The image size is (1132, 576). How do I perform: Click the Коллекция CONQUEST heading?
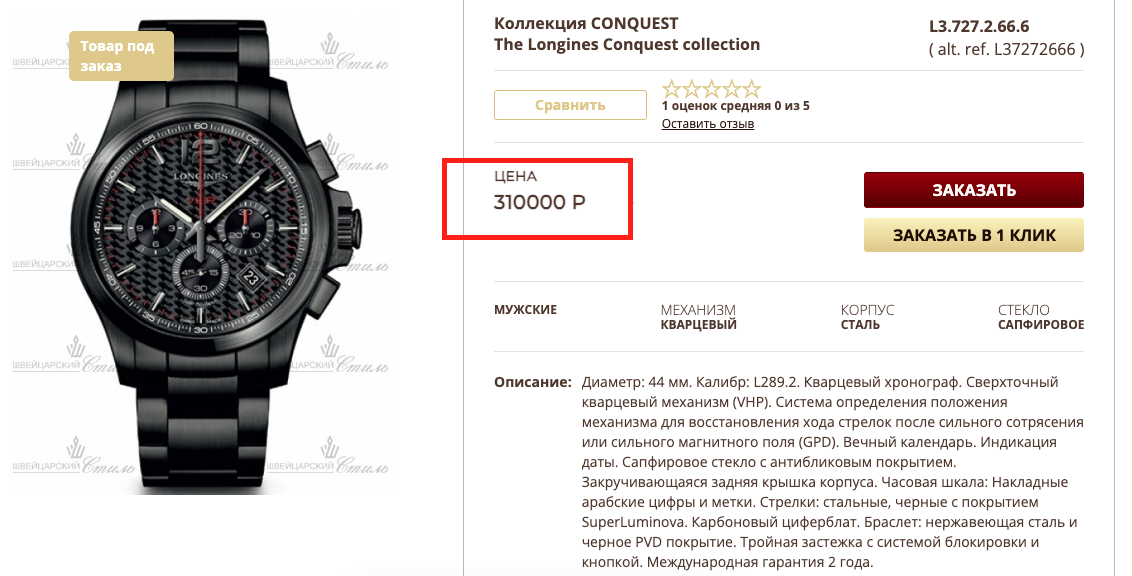click(586, 24)
